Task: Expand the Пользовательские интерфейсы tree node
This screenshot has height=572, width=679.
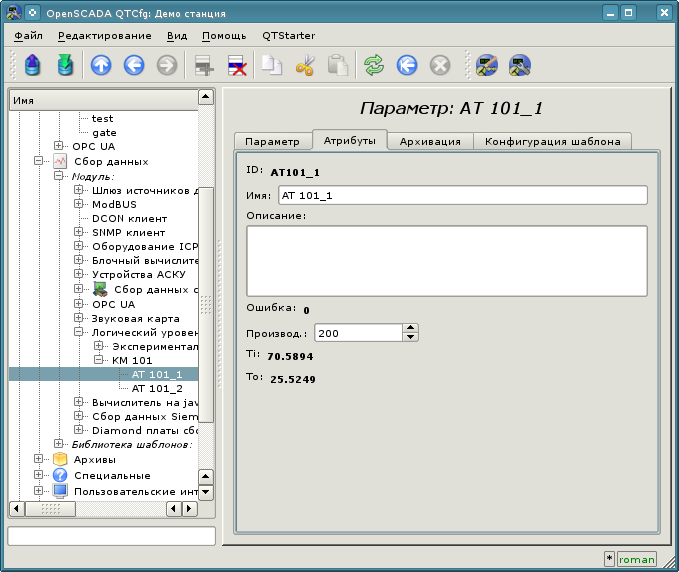Action: coord(39,491)
